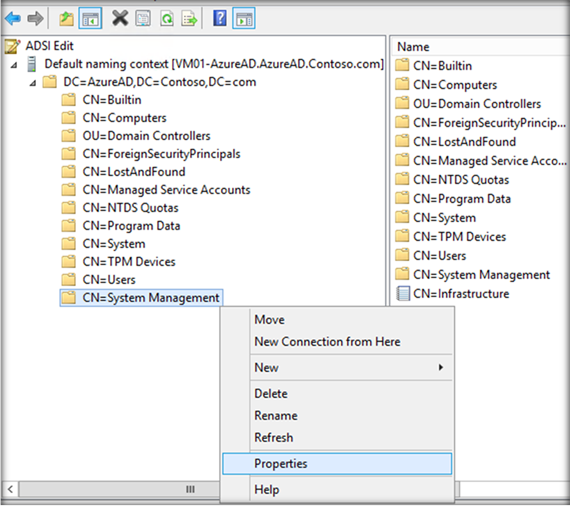Click server icon beside Default naming context
This screenshot has width=570, height=506.
[x=32, y=64]
